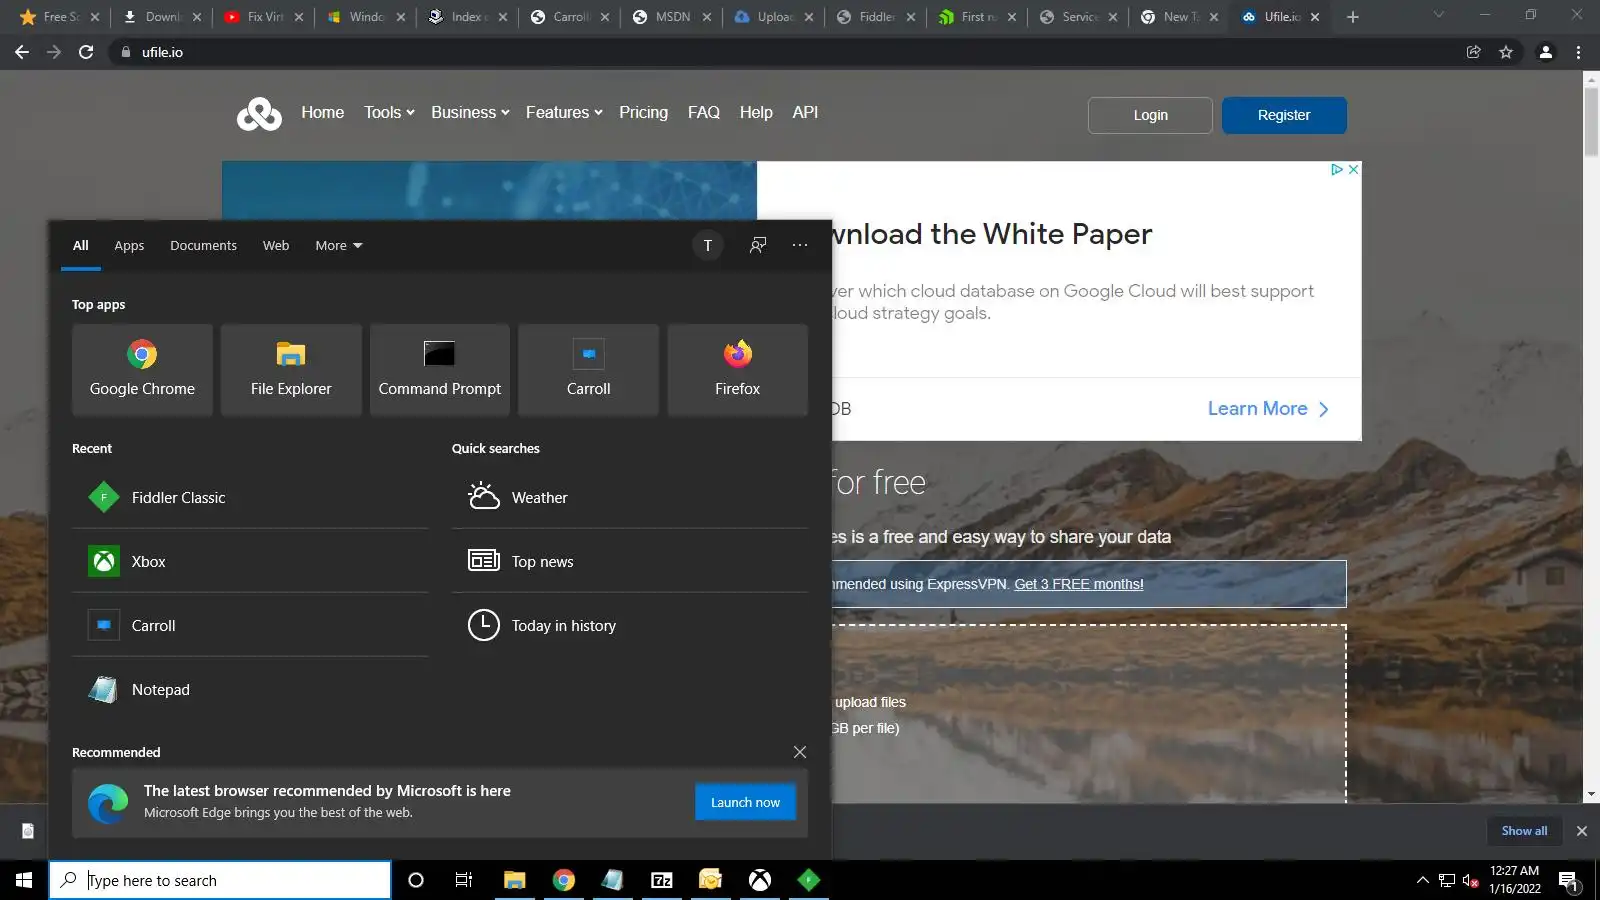Open the Chrome tab search dropdown
1600x900 pixels.
click(1438, 16)
